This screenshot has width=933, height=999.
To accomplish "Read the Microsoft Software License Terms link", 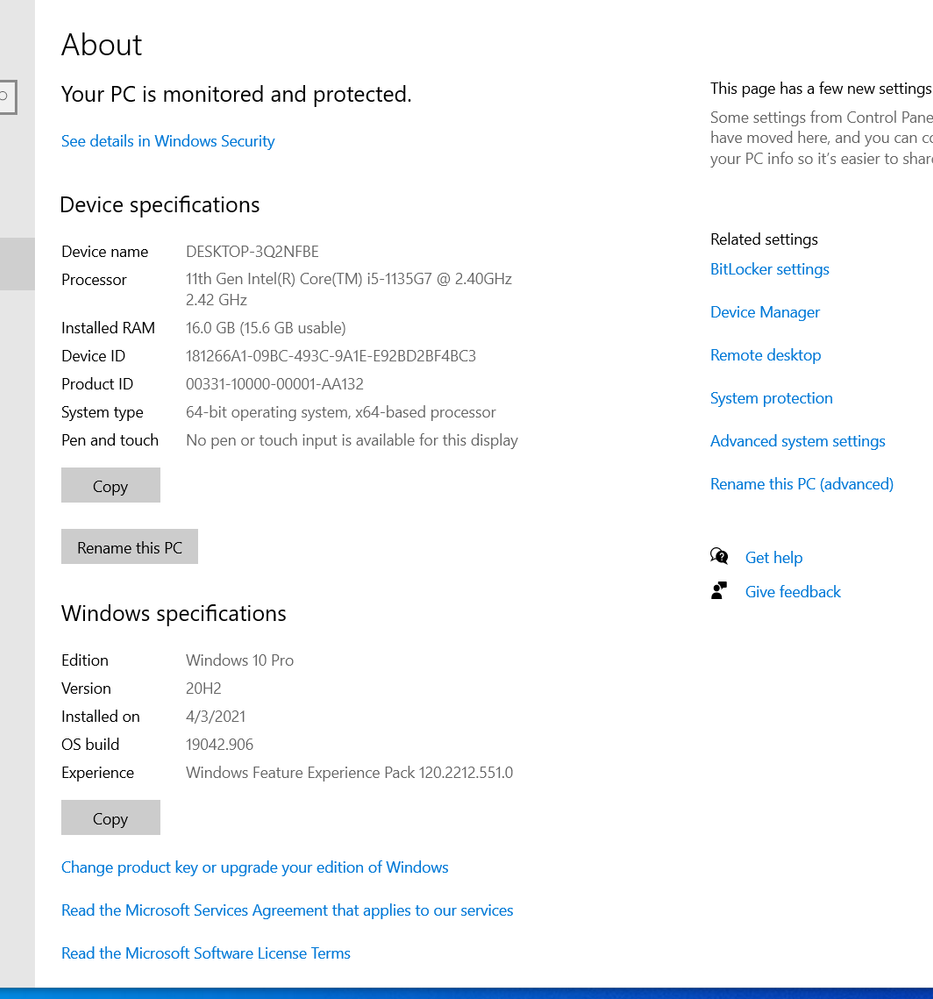I will point(206,953).
